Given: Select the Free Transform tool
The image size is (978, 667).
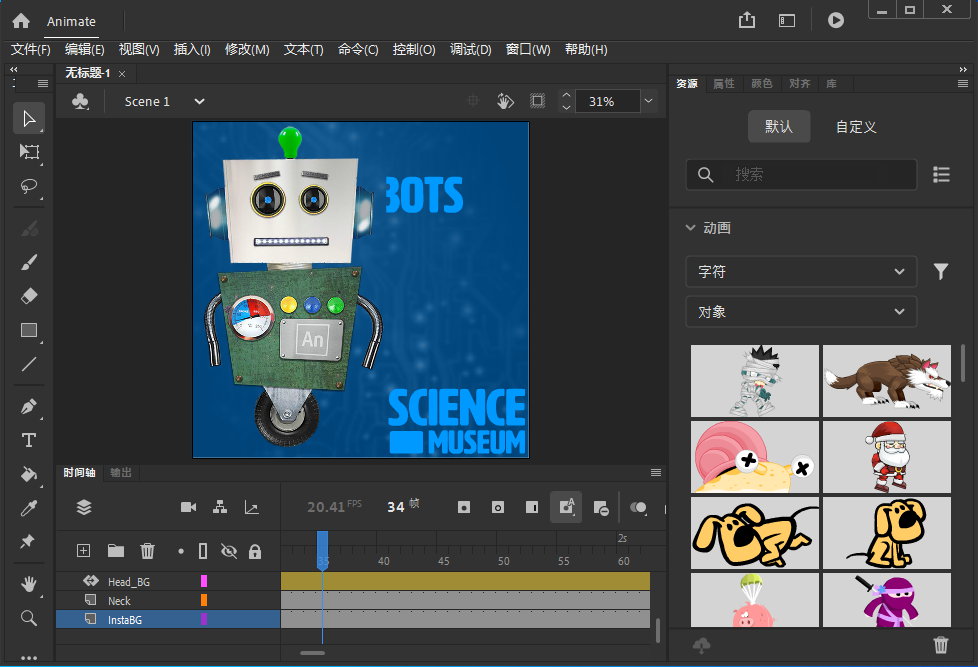Looking at the screenshot, I should click(x=29, y=152).
